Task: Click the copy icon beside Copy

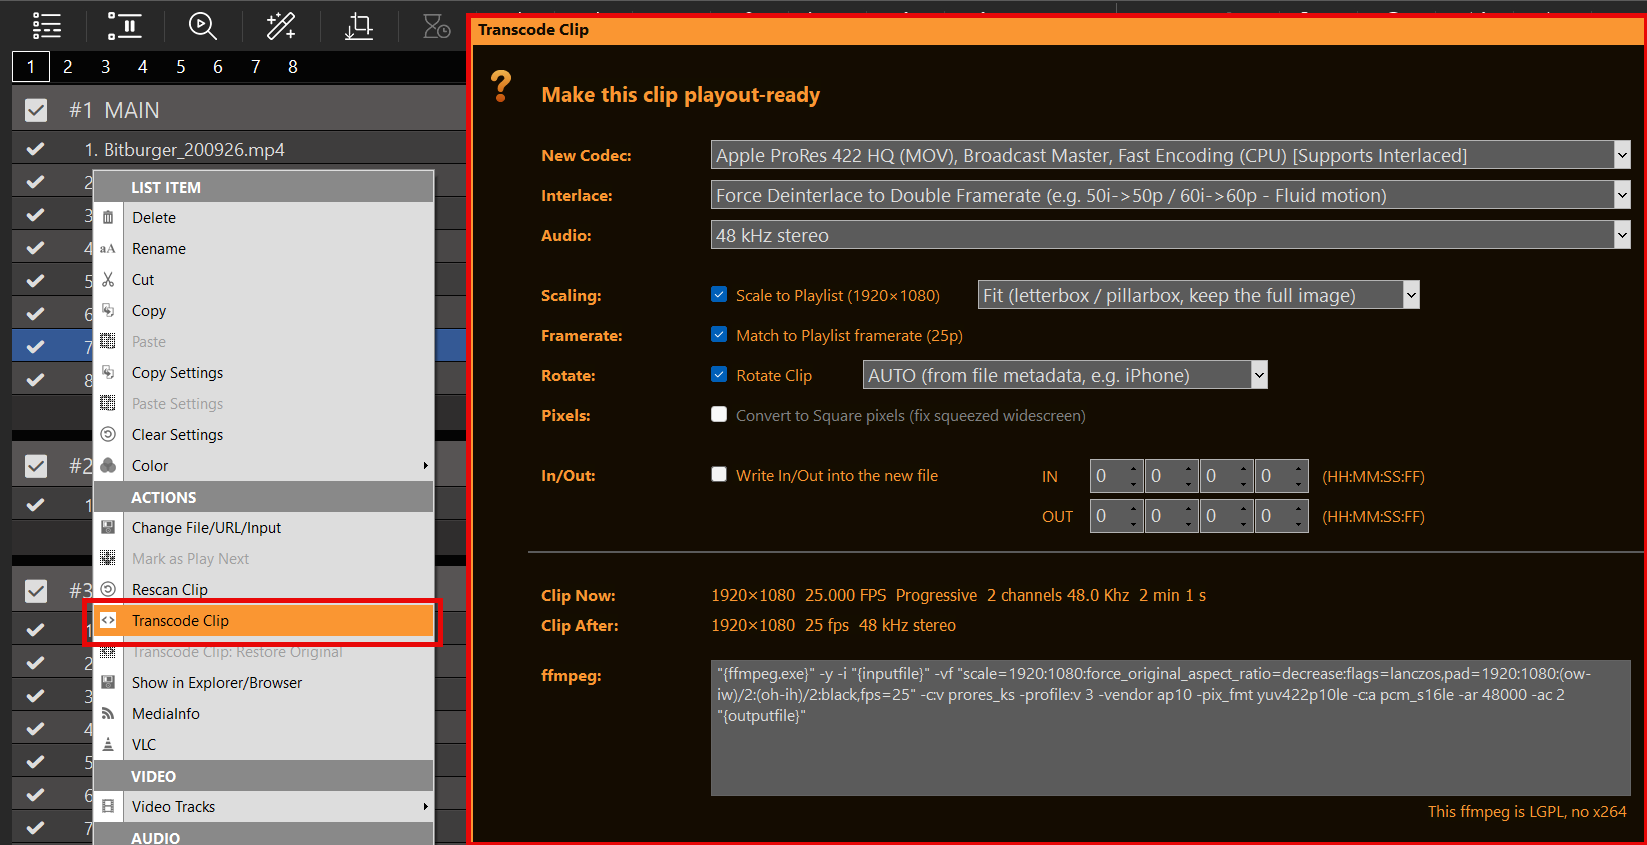Action: tap(108, 310)
